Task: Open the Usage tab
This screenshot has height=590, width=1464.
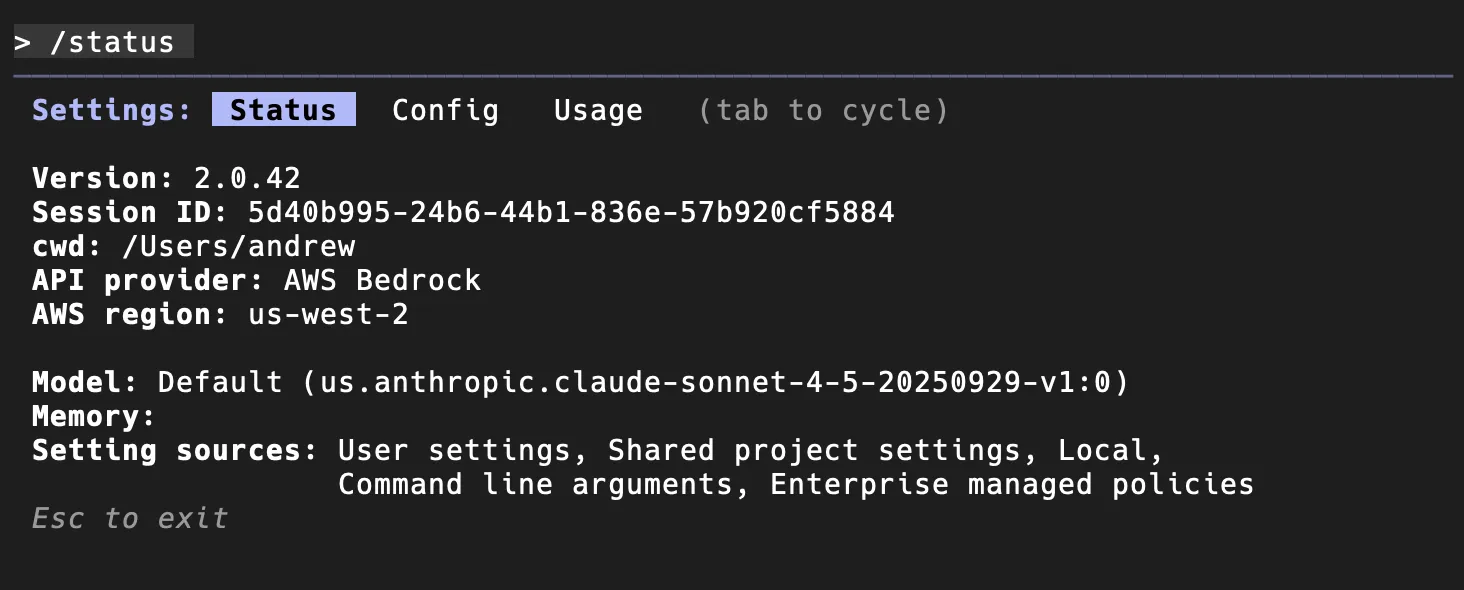Action: click(597, 110)
